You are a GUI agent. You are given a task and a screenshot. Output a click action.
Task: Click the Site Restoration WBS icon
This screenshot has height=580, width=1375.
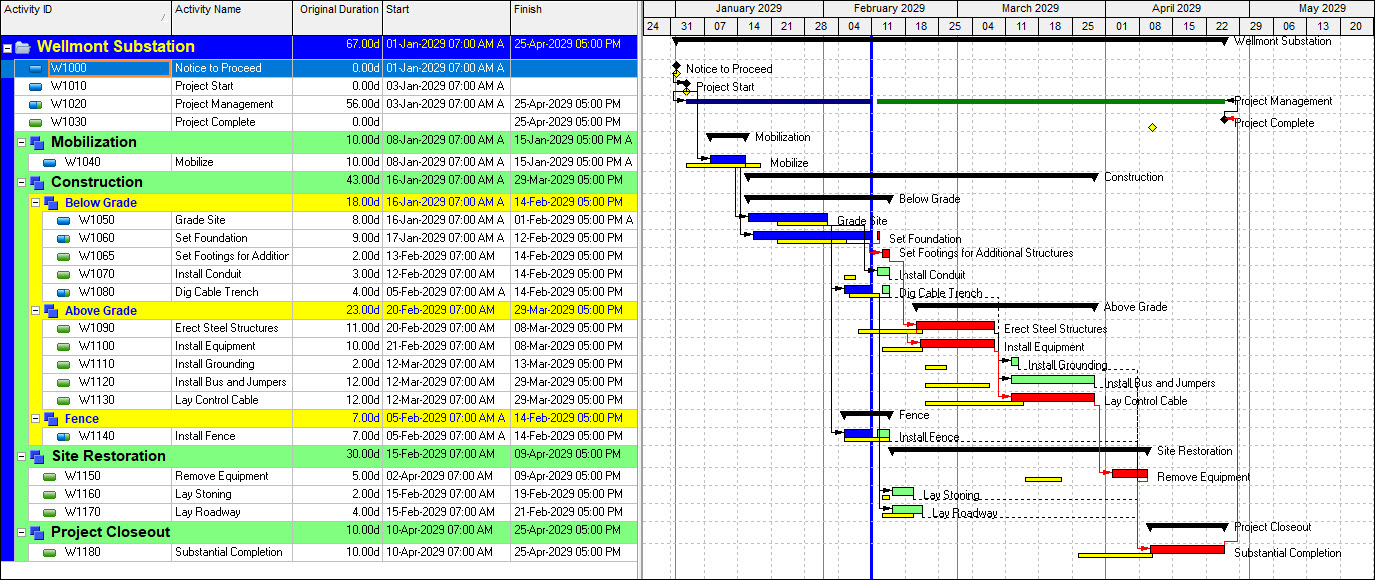pyautogui.click(x=37, y=457)
